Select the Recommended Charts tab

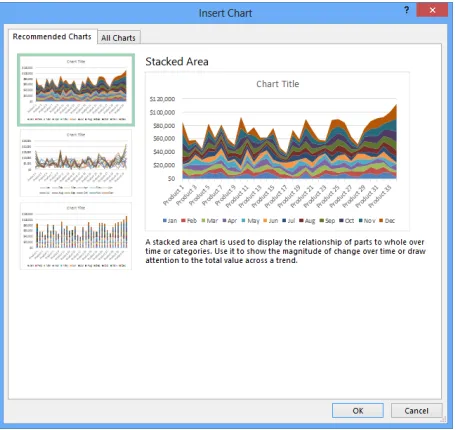point(52,36)
